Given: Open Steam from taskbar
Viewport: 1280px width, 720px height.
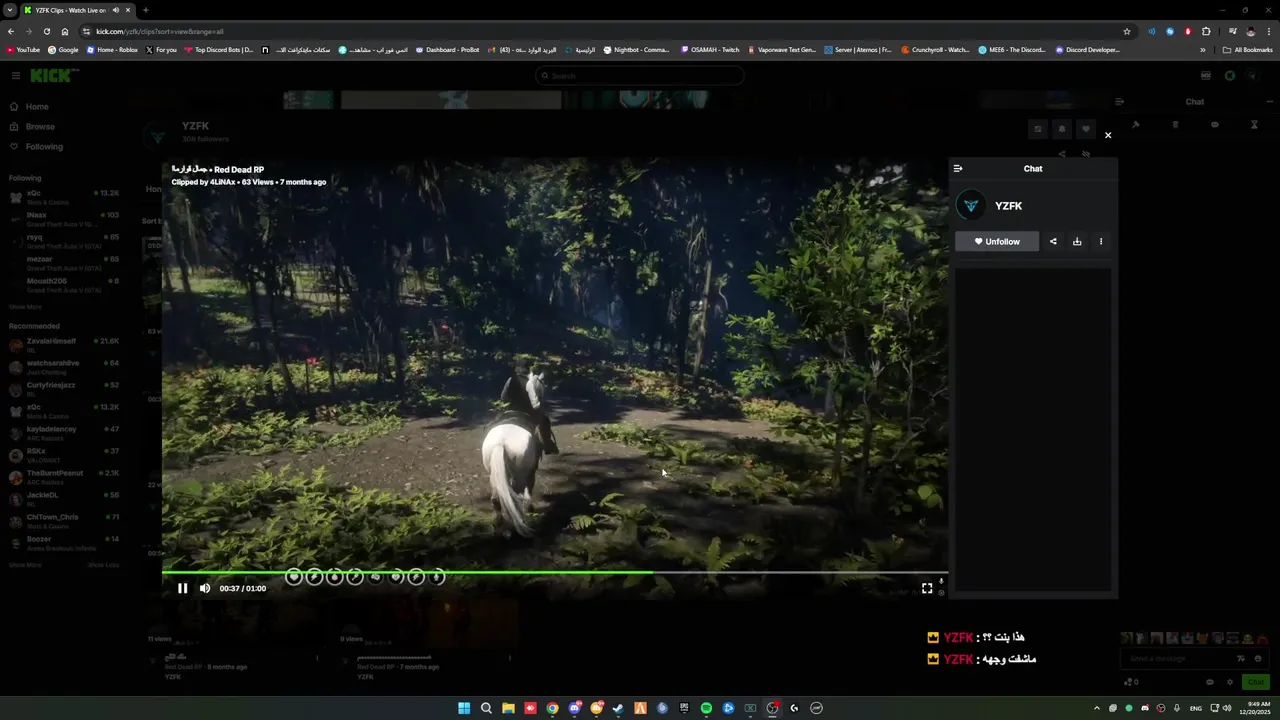Looking at the screenshot, I should [618, 708].
